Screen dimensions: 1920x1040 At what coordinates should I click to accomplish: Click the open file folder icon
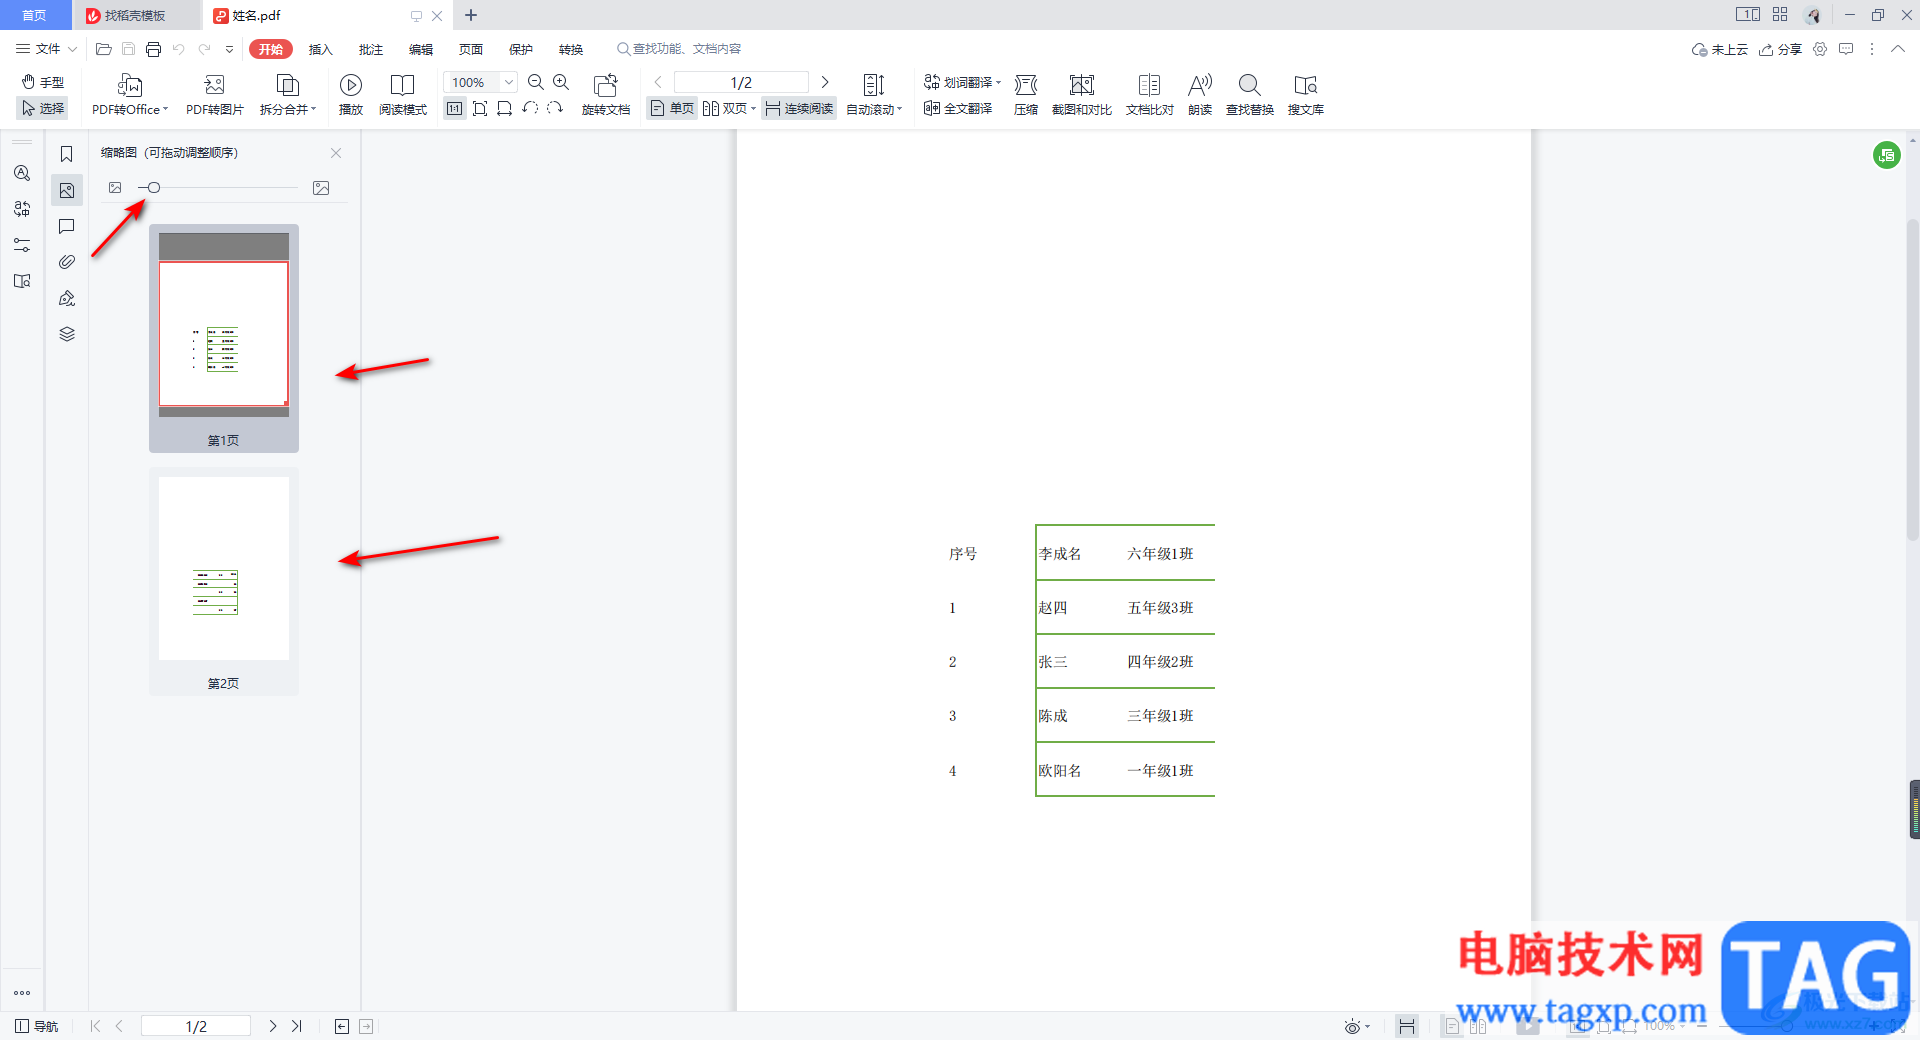pos(103,49)
